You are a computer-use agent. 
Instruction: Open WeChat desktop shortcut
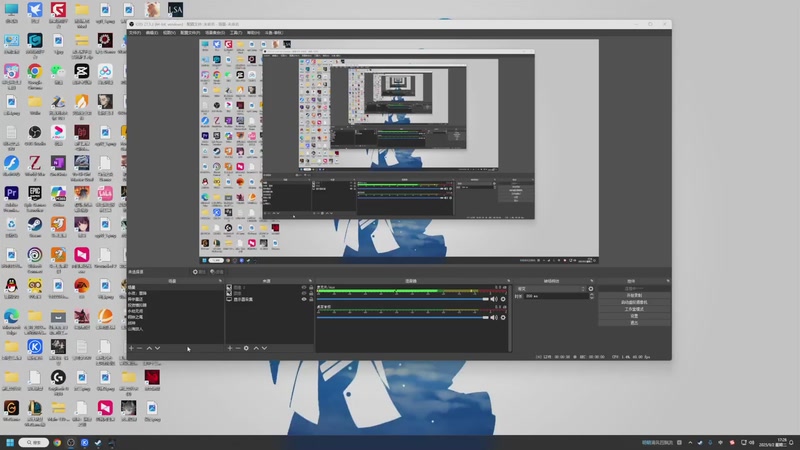tap(58, 76)
